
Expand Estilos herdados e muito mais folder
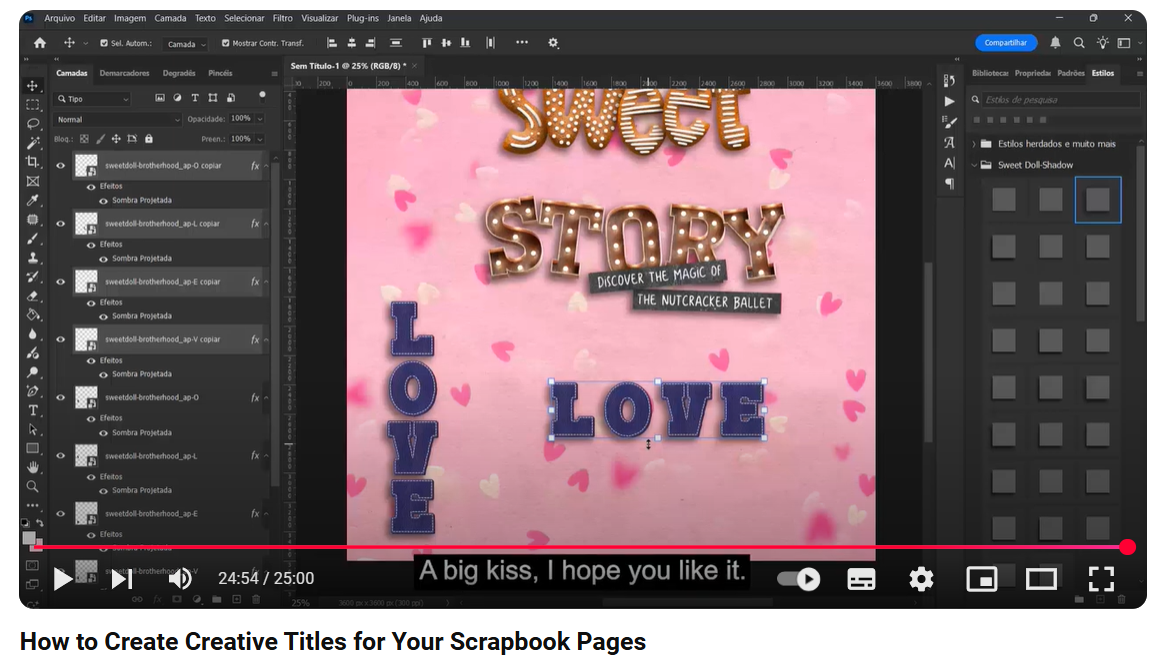point(974,144)
